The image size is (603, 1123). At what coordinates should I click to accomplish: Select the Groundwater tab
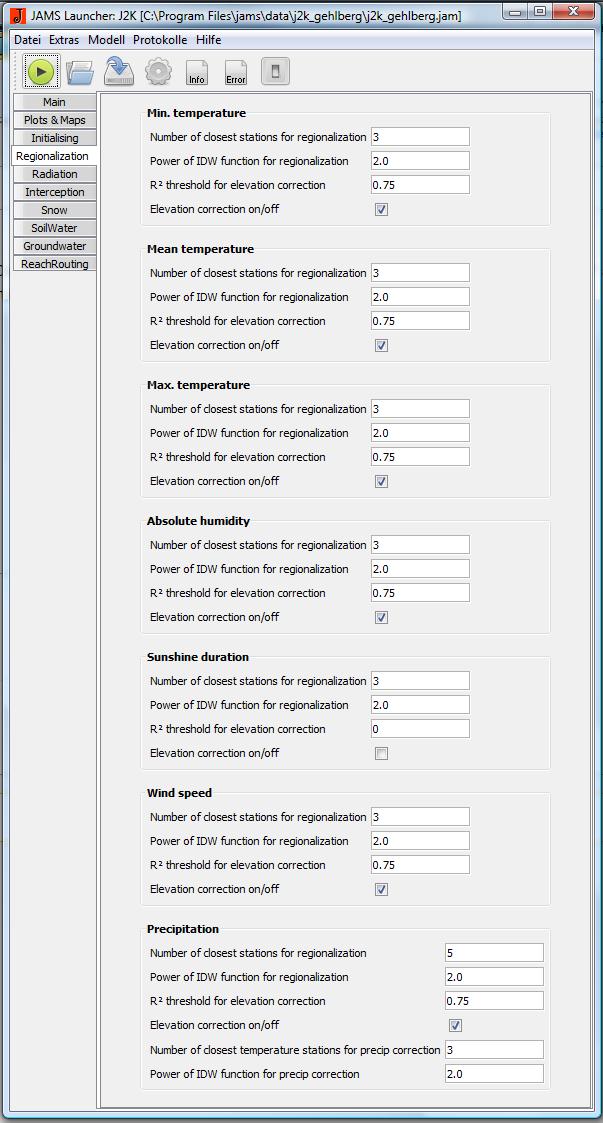point(54,246)
